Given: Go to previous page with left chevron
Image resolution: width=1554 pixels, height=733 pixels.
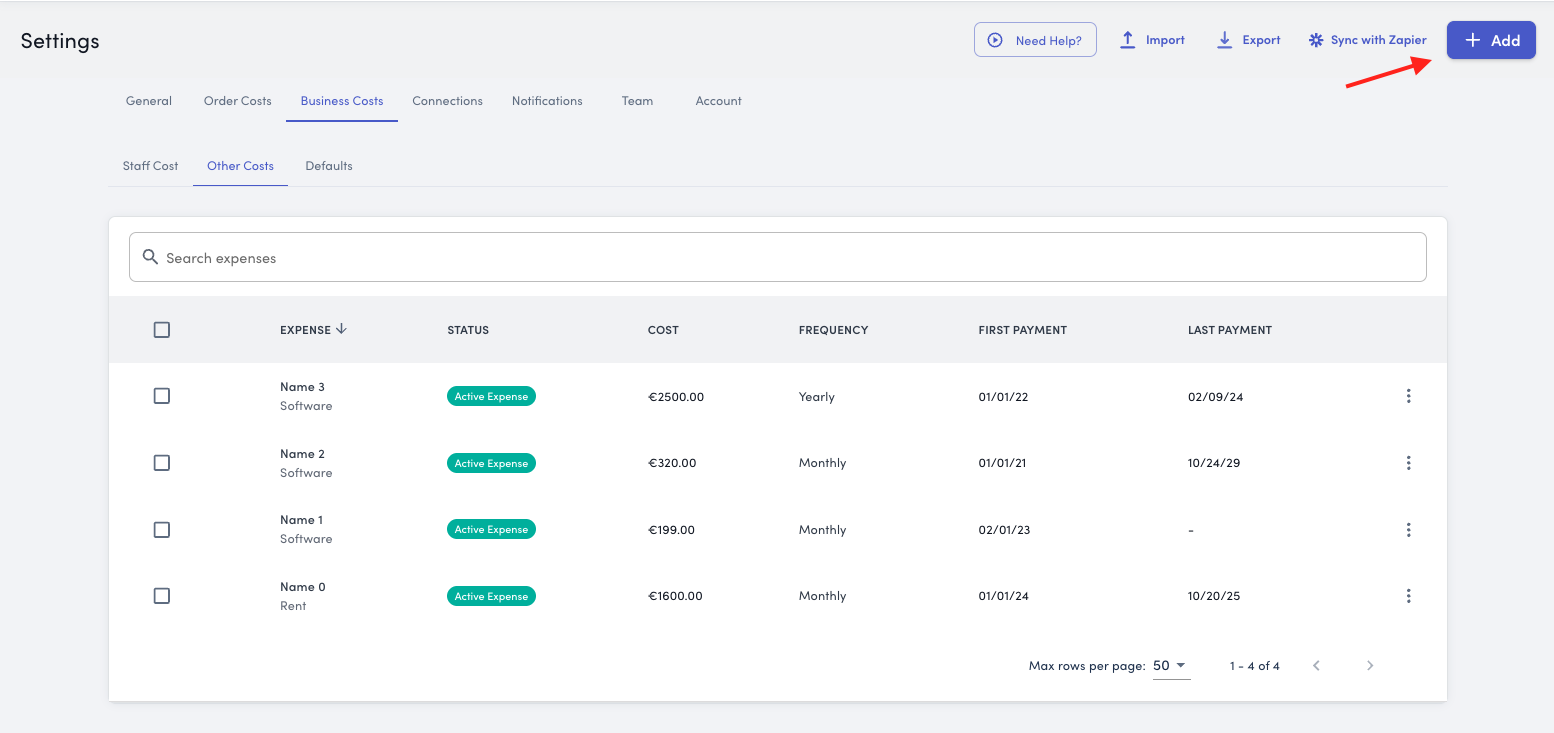Looking at the screenshot, I should 1316,666.
